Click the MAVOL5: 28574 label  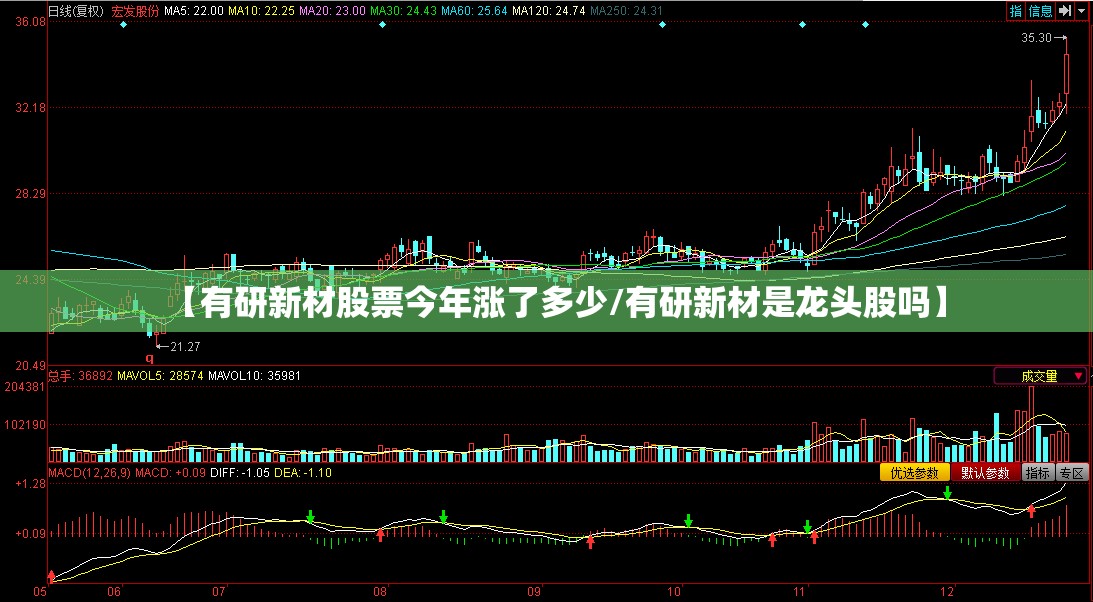coord(160,376)
